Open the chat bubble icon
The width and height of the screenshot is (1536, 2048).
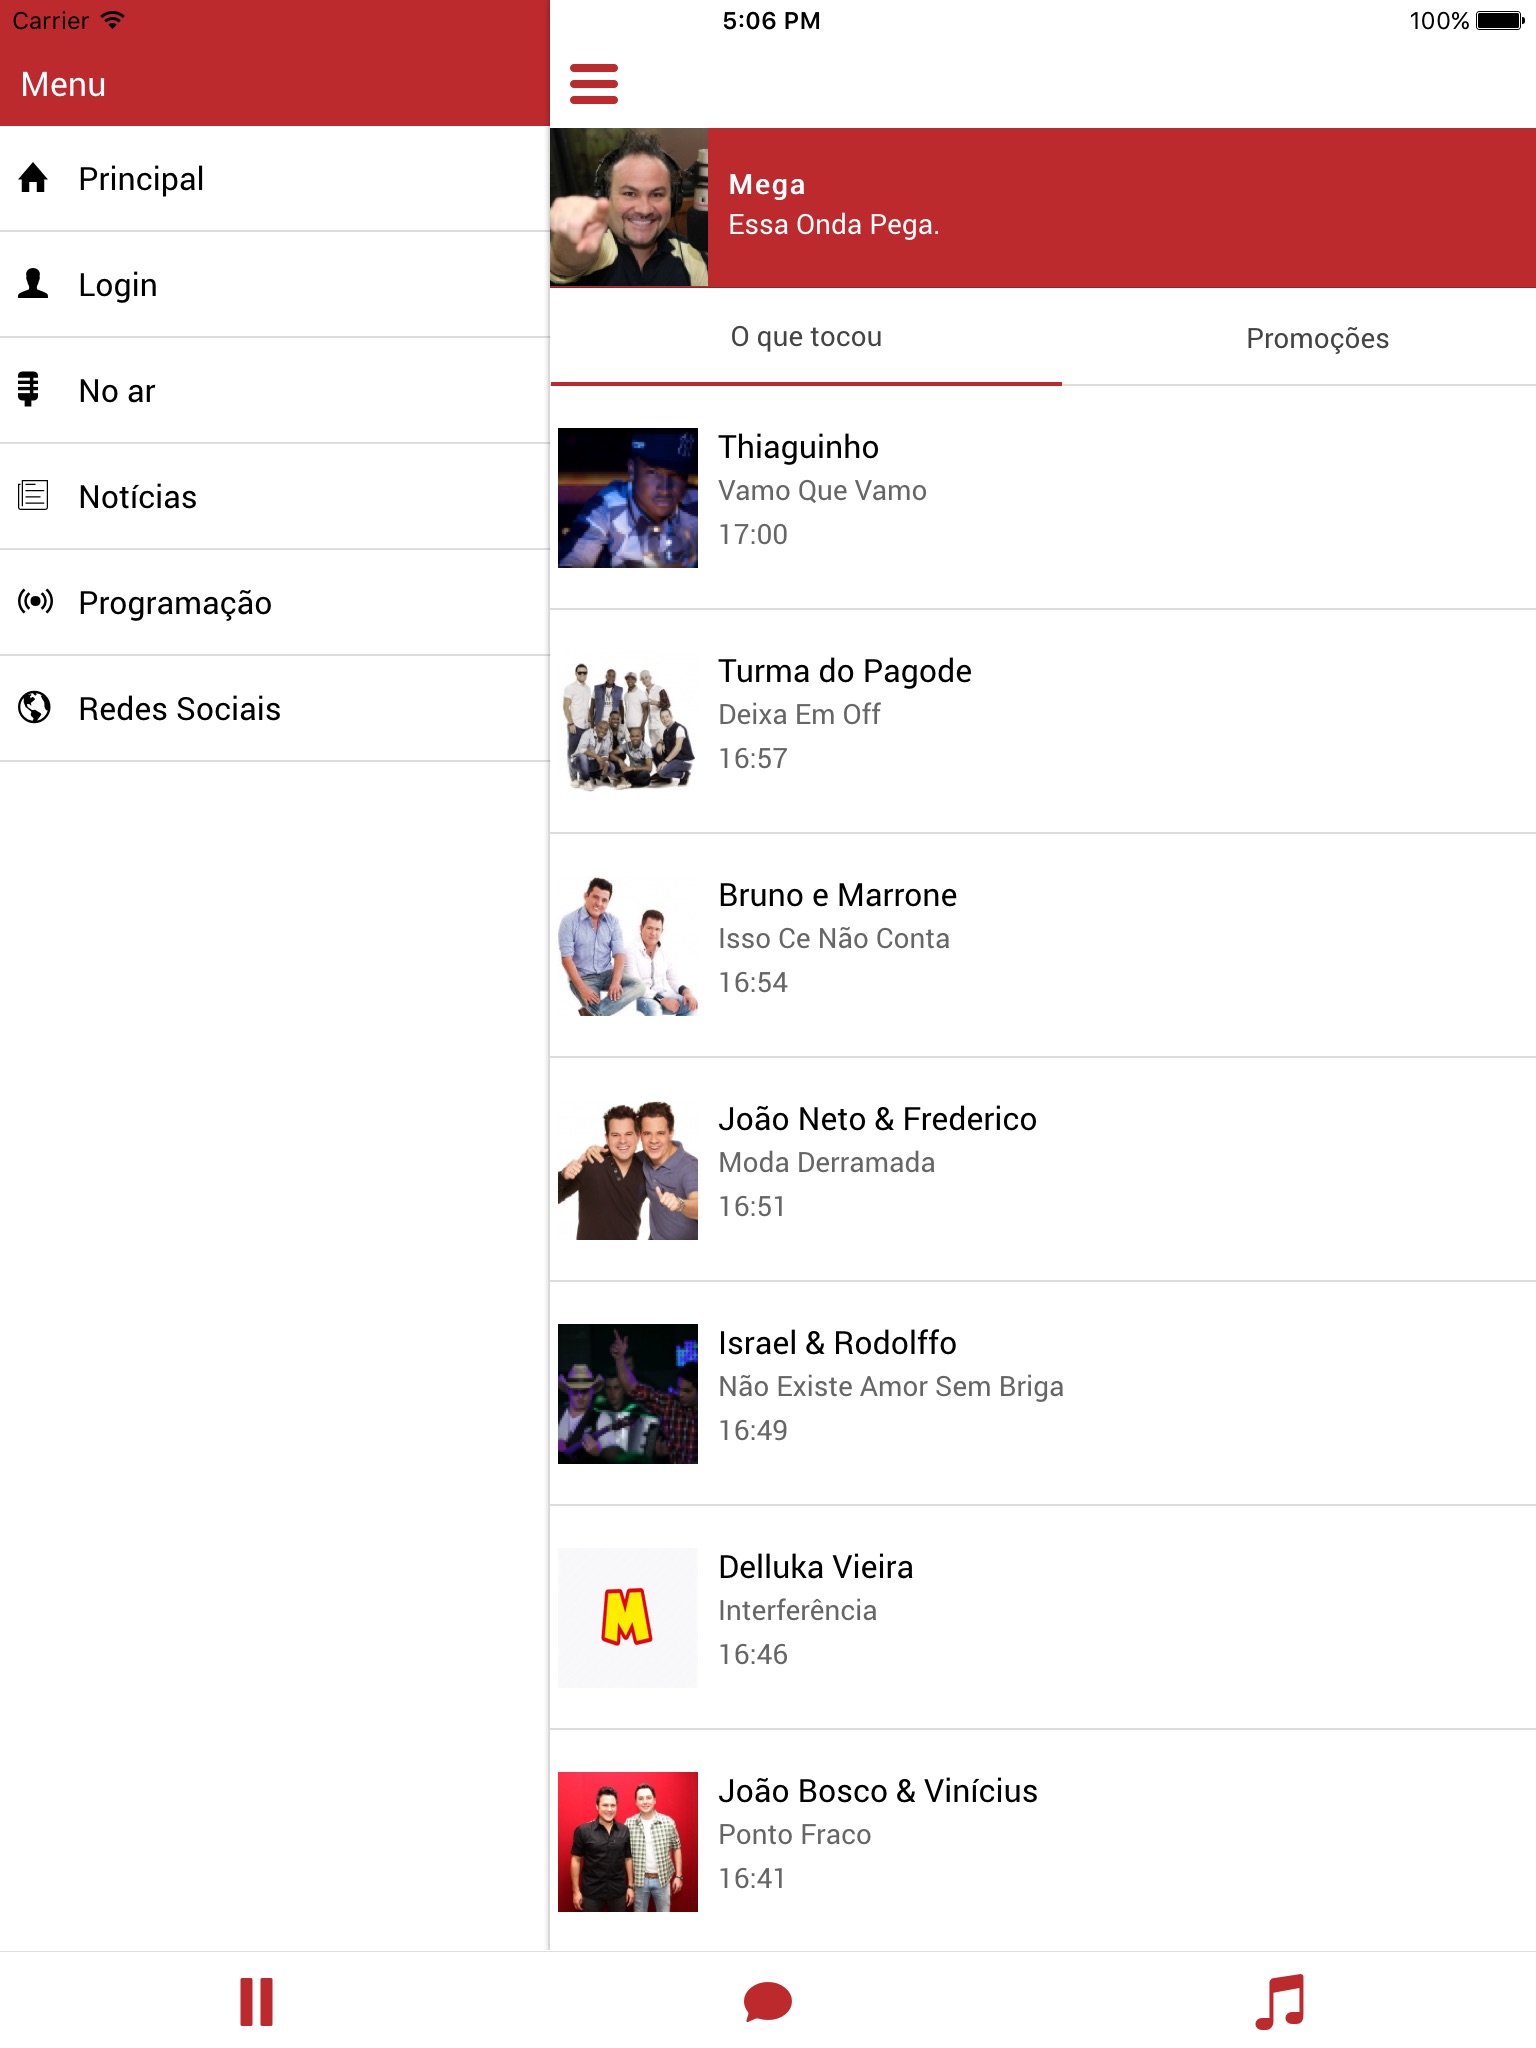(x=767, y=2002)
